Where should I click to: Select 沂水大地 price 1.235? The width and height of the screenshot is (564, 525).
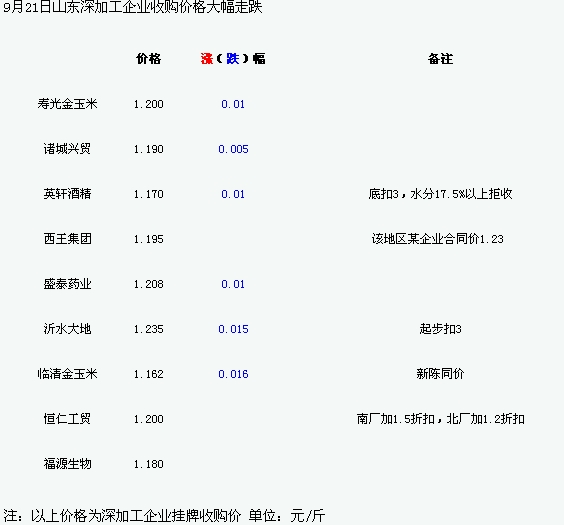tap(149, 329)
